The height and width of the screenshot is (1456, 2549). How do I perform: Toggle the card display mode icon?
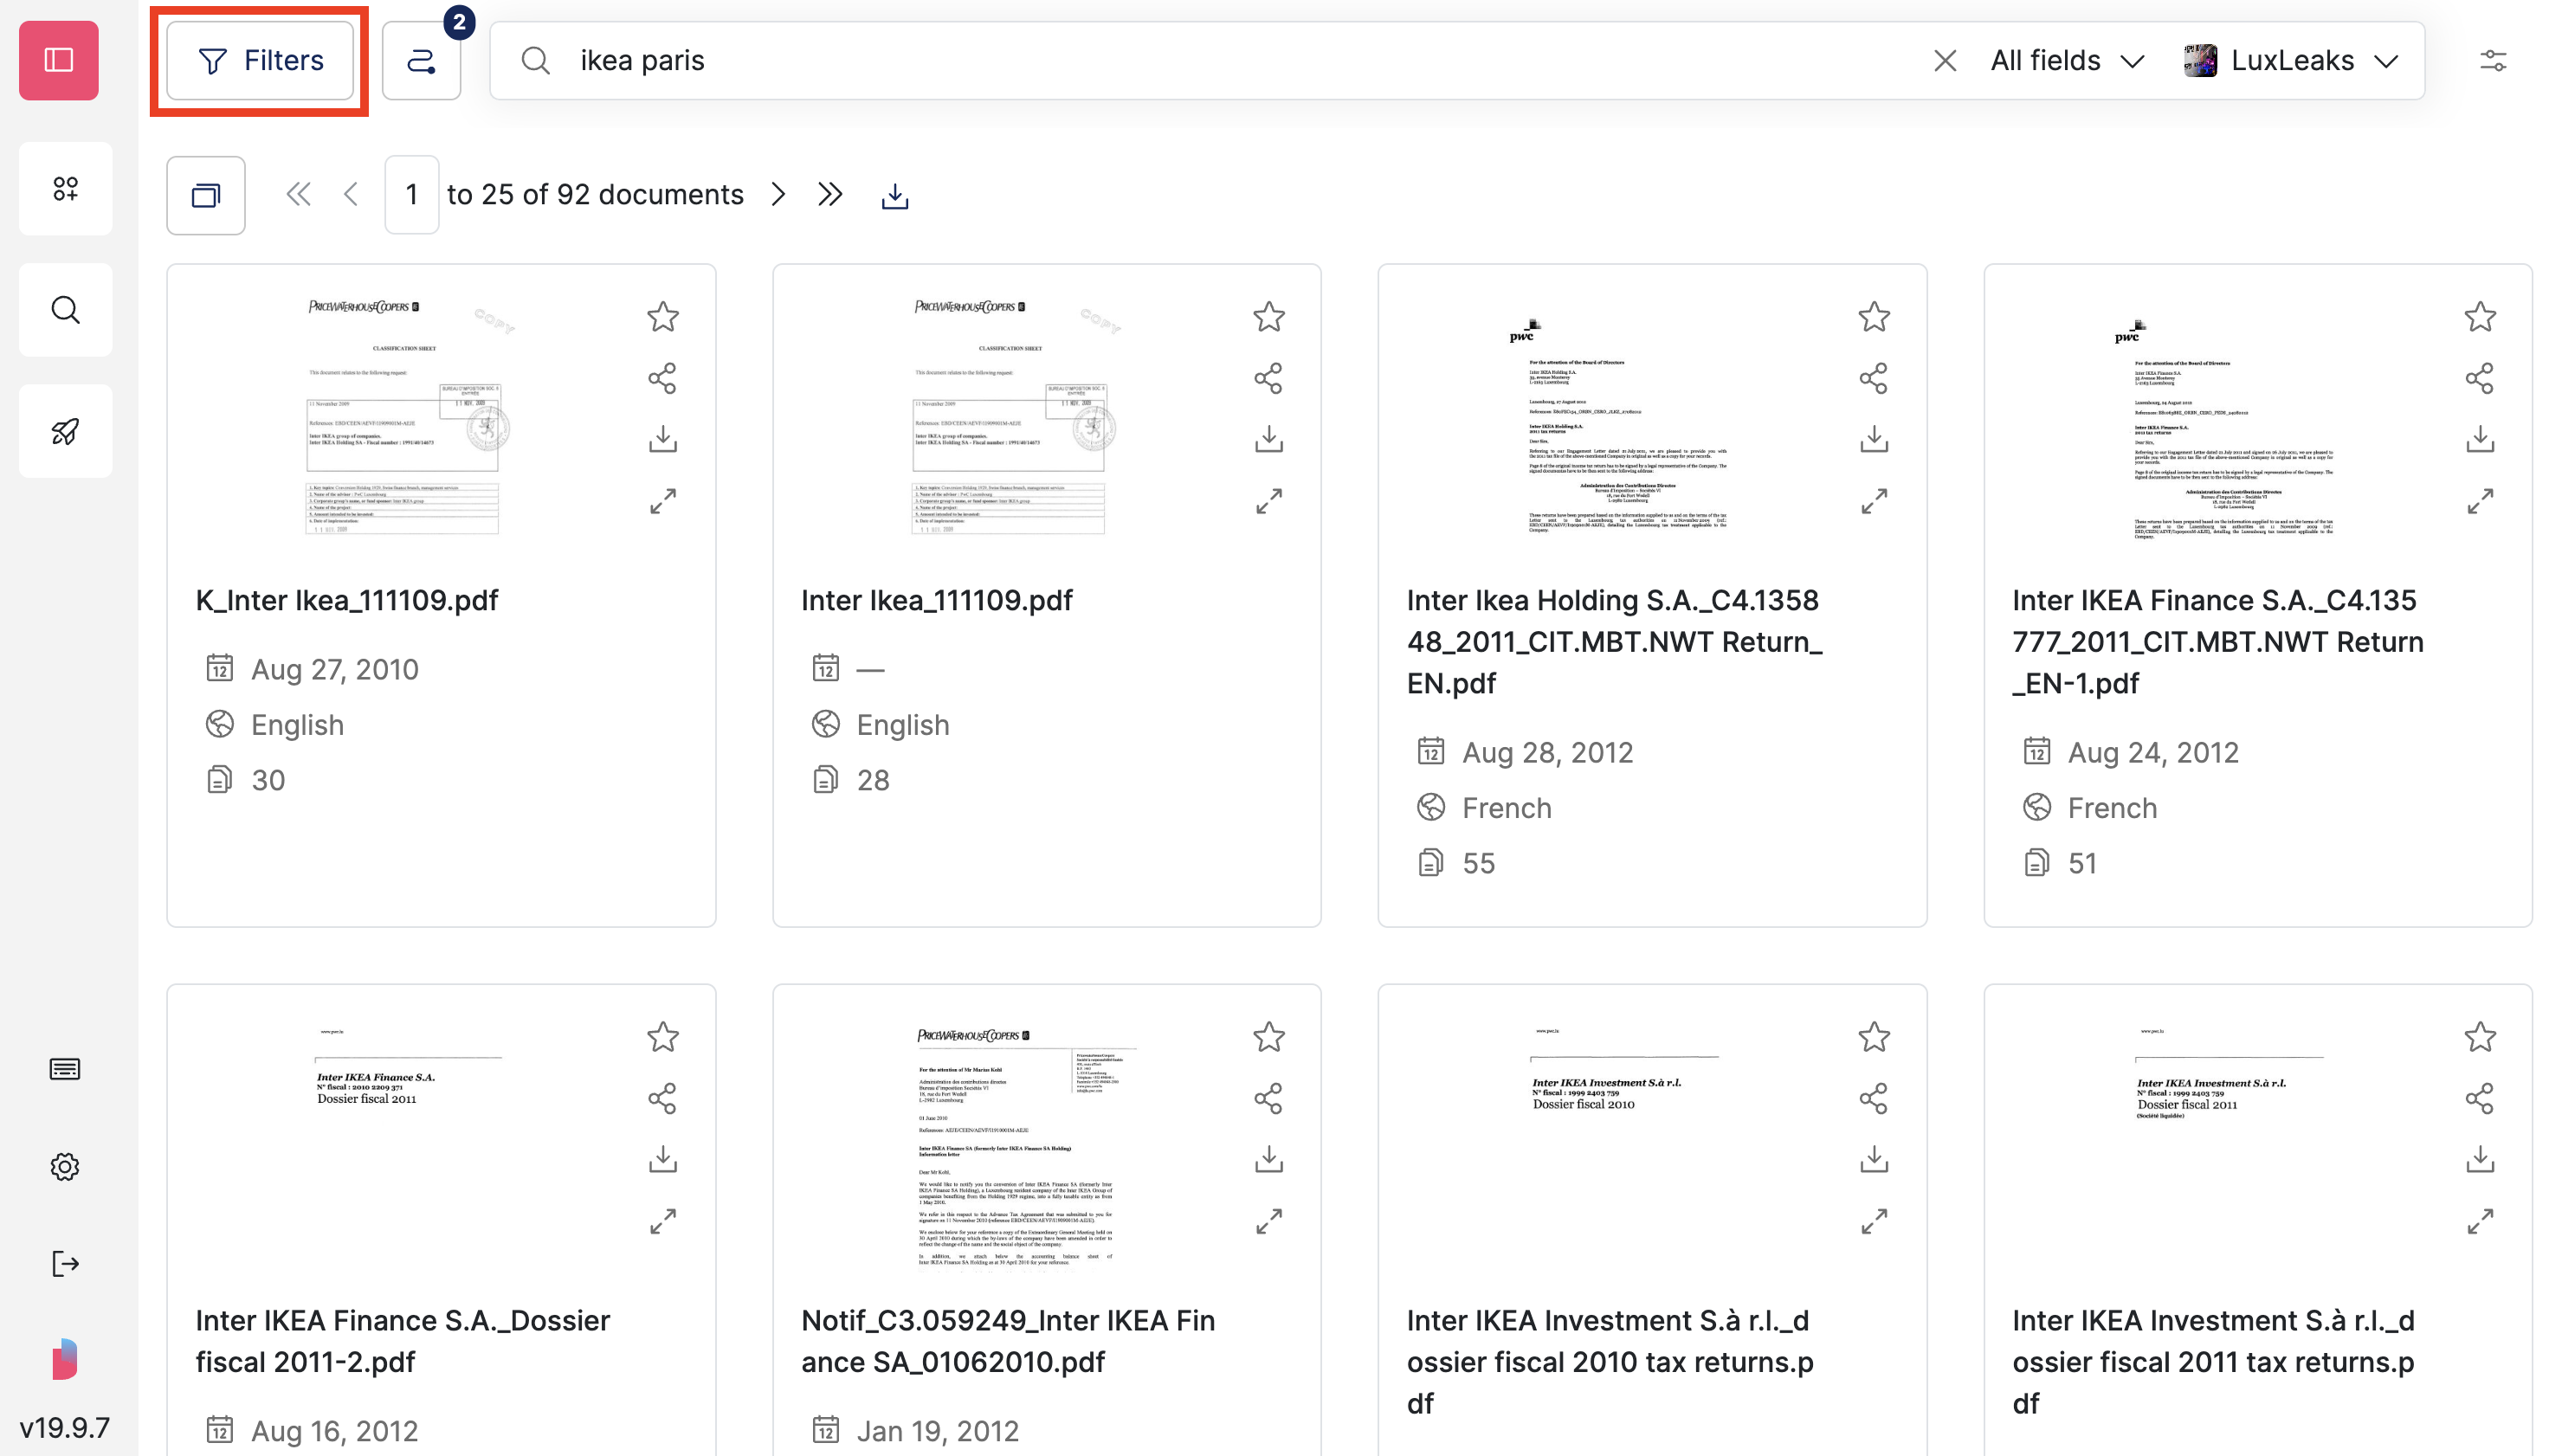point(206,195)
